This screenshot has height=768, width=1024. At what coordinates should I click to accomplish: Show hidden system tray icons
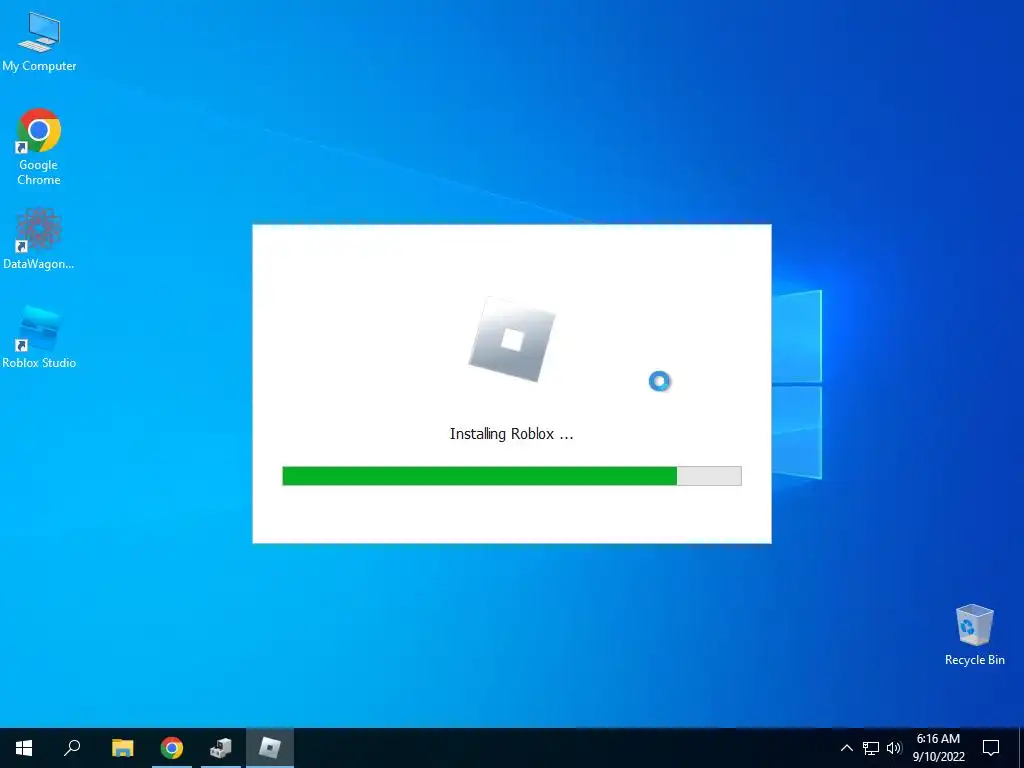[x=846, y=748]
